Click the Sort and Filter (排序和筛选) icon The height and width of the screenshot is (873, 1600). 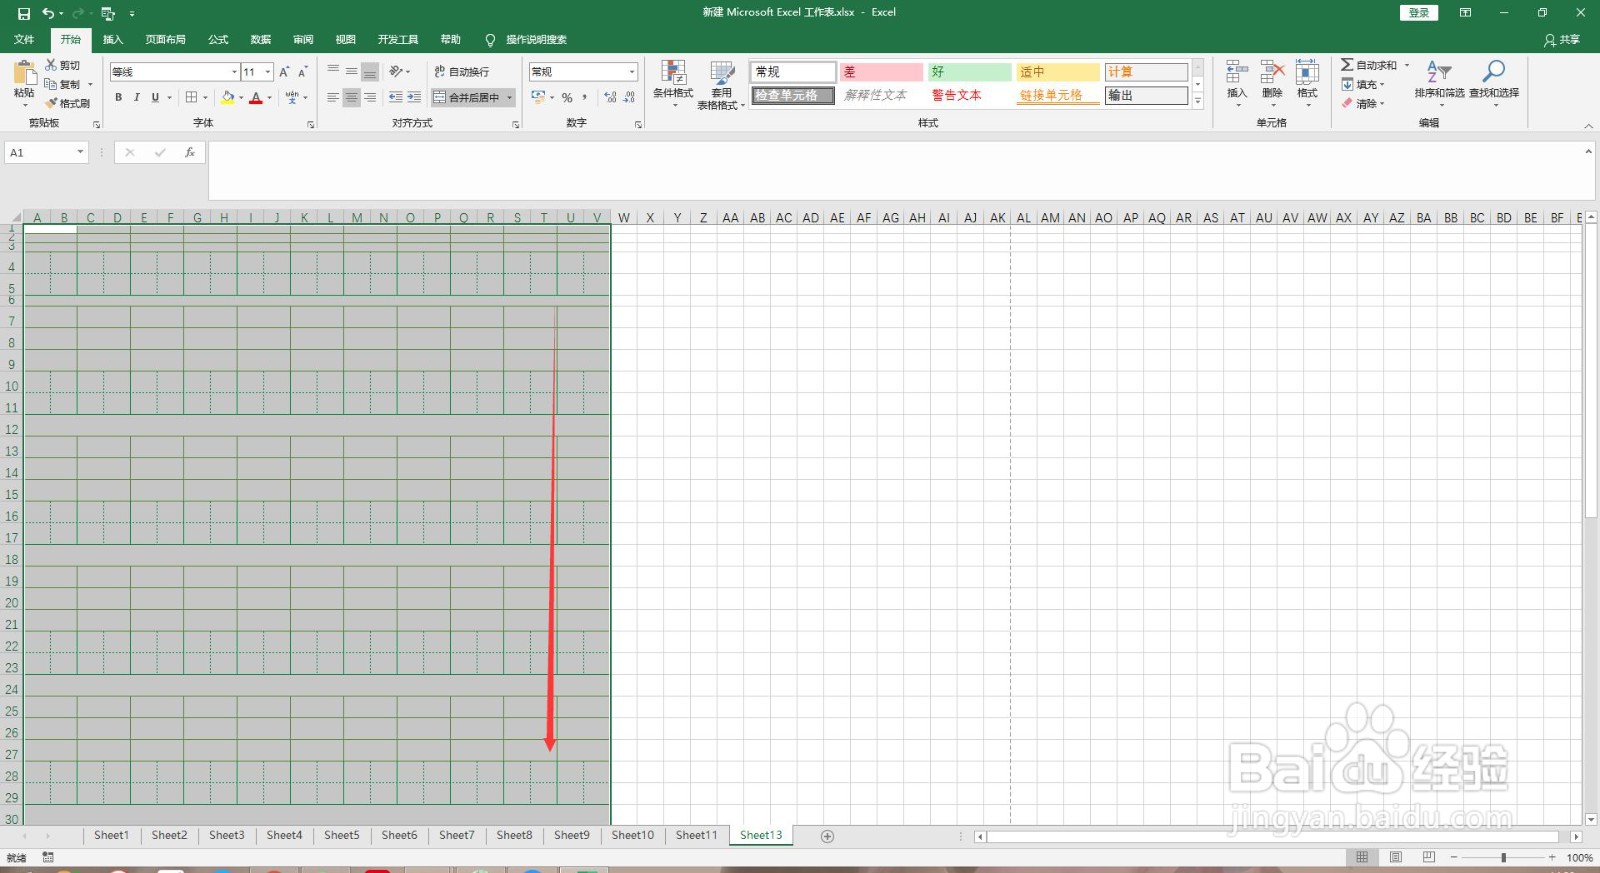pyautogui.click(x=1439, y=72)
